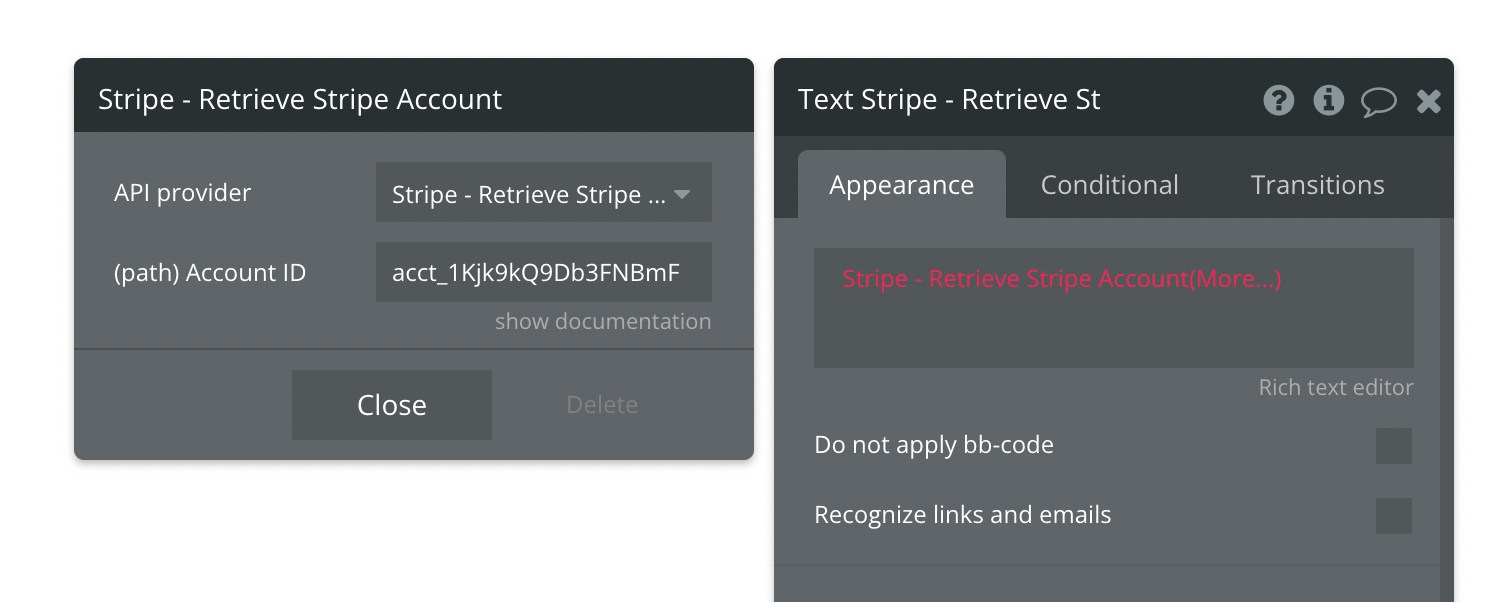Open the Transitions tab
The width and height of the screenshot is (1506, 602).
coord(1317,185)
